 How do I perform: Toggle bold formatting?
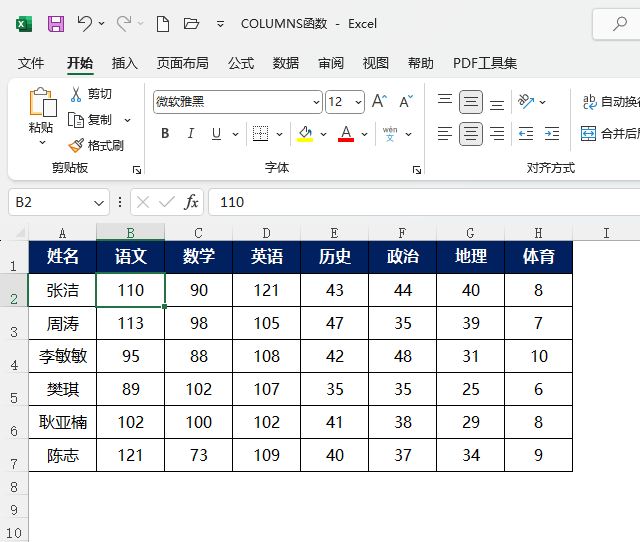165,133
